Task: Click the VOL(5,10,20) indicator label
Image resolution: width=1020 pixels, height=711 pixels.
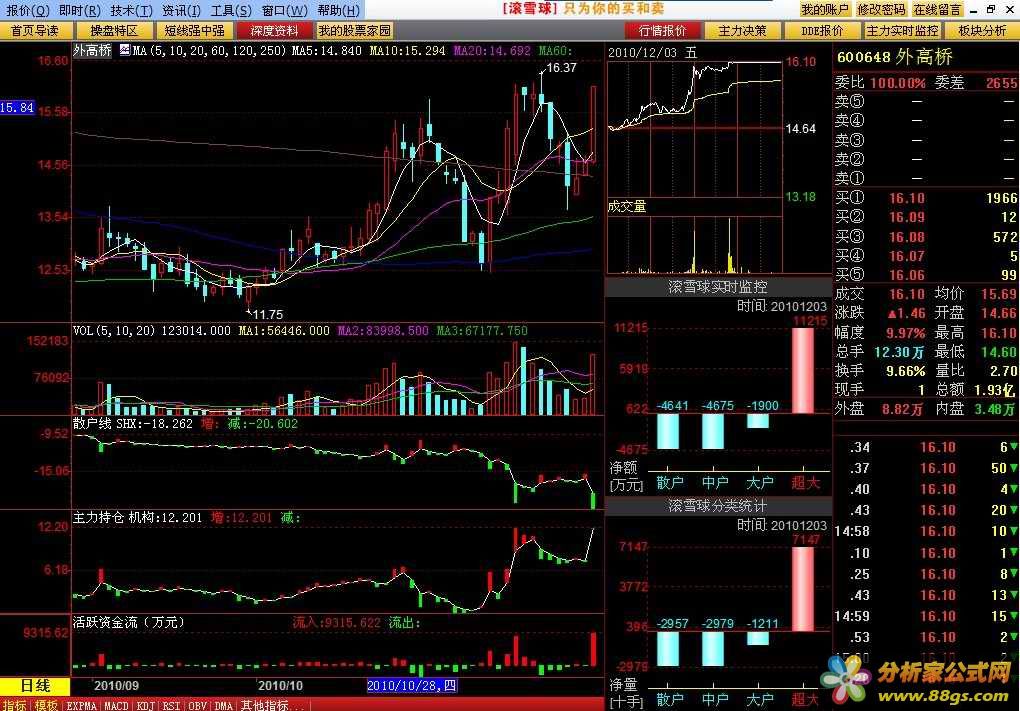Action: (114, 330)
